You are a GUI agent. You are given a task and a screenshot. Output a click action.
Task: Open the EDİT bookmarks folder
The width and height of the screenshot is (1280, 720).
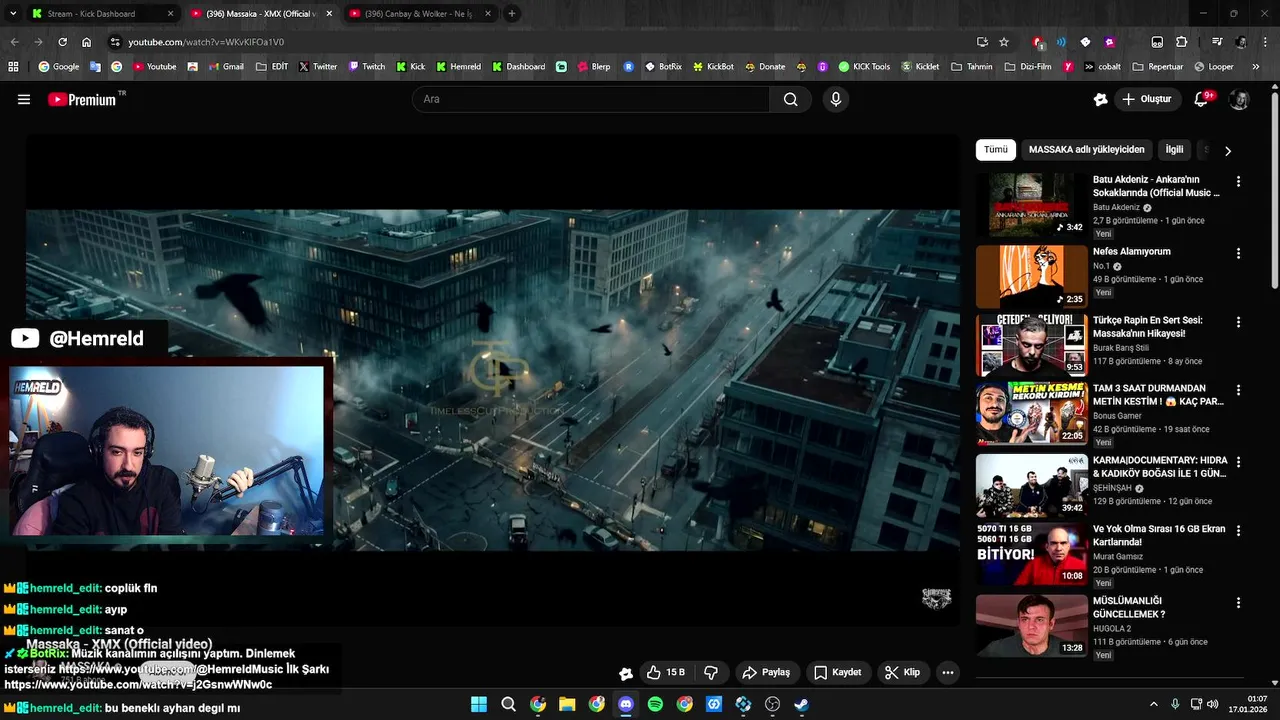tap(272, 67)
